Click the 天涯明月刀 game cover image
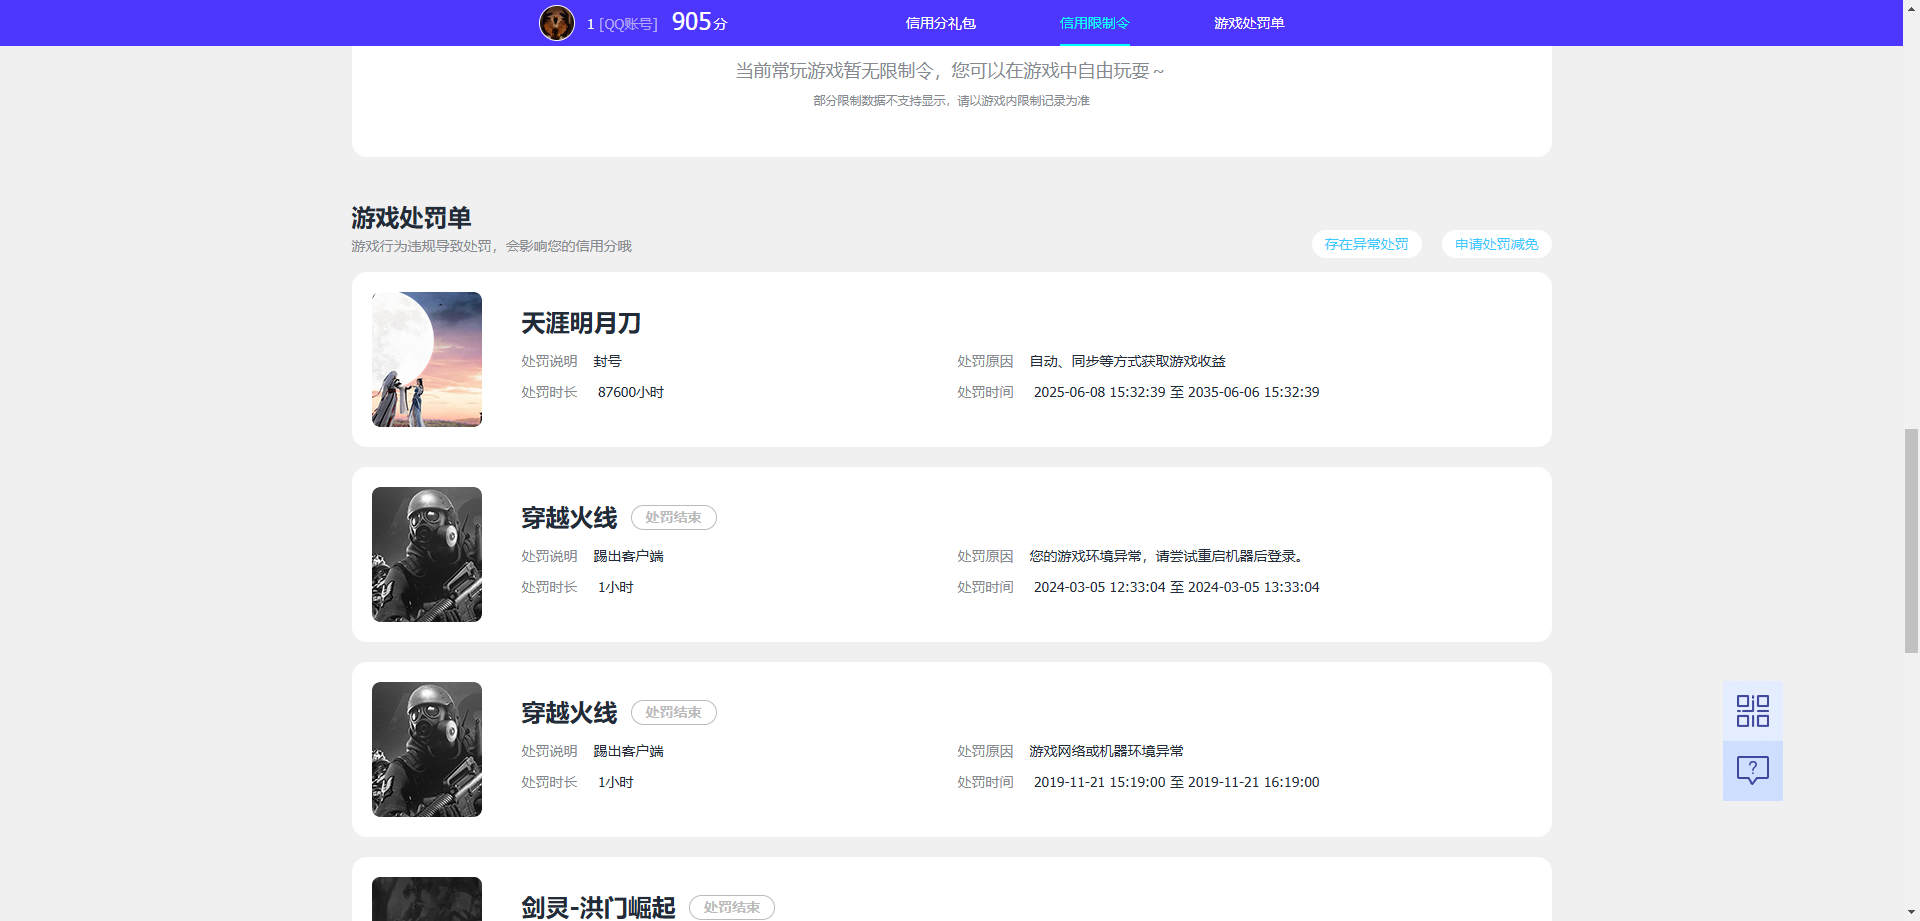The width and height of the screenshot is (1920, 921). (426, 359)
